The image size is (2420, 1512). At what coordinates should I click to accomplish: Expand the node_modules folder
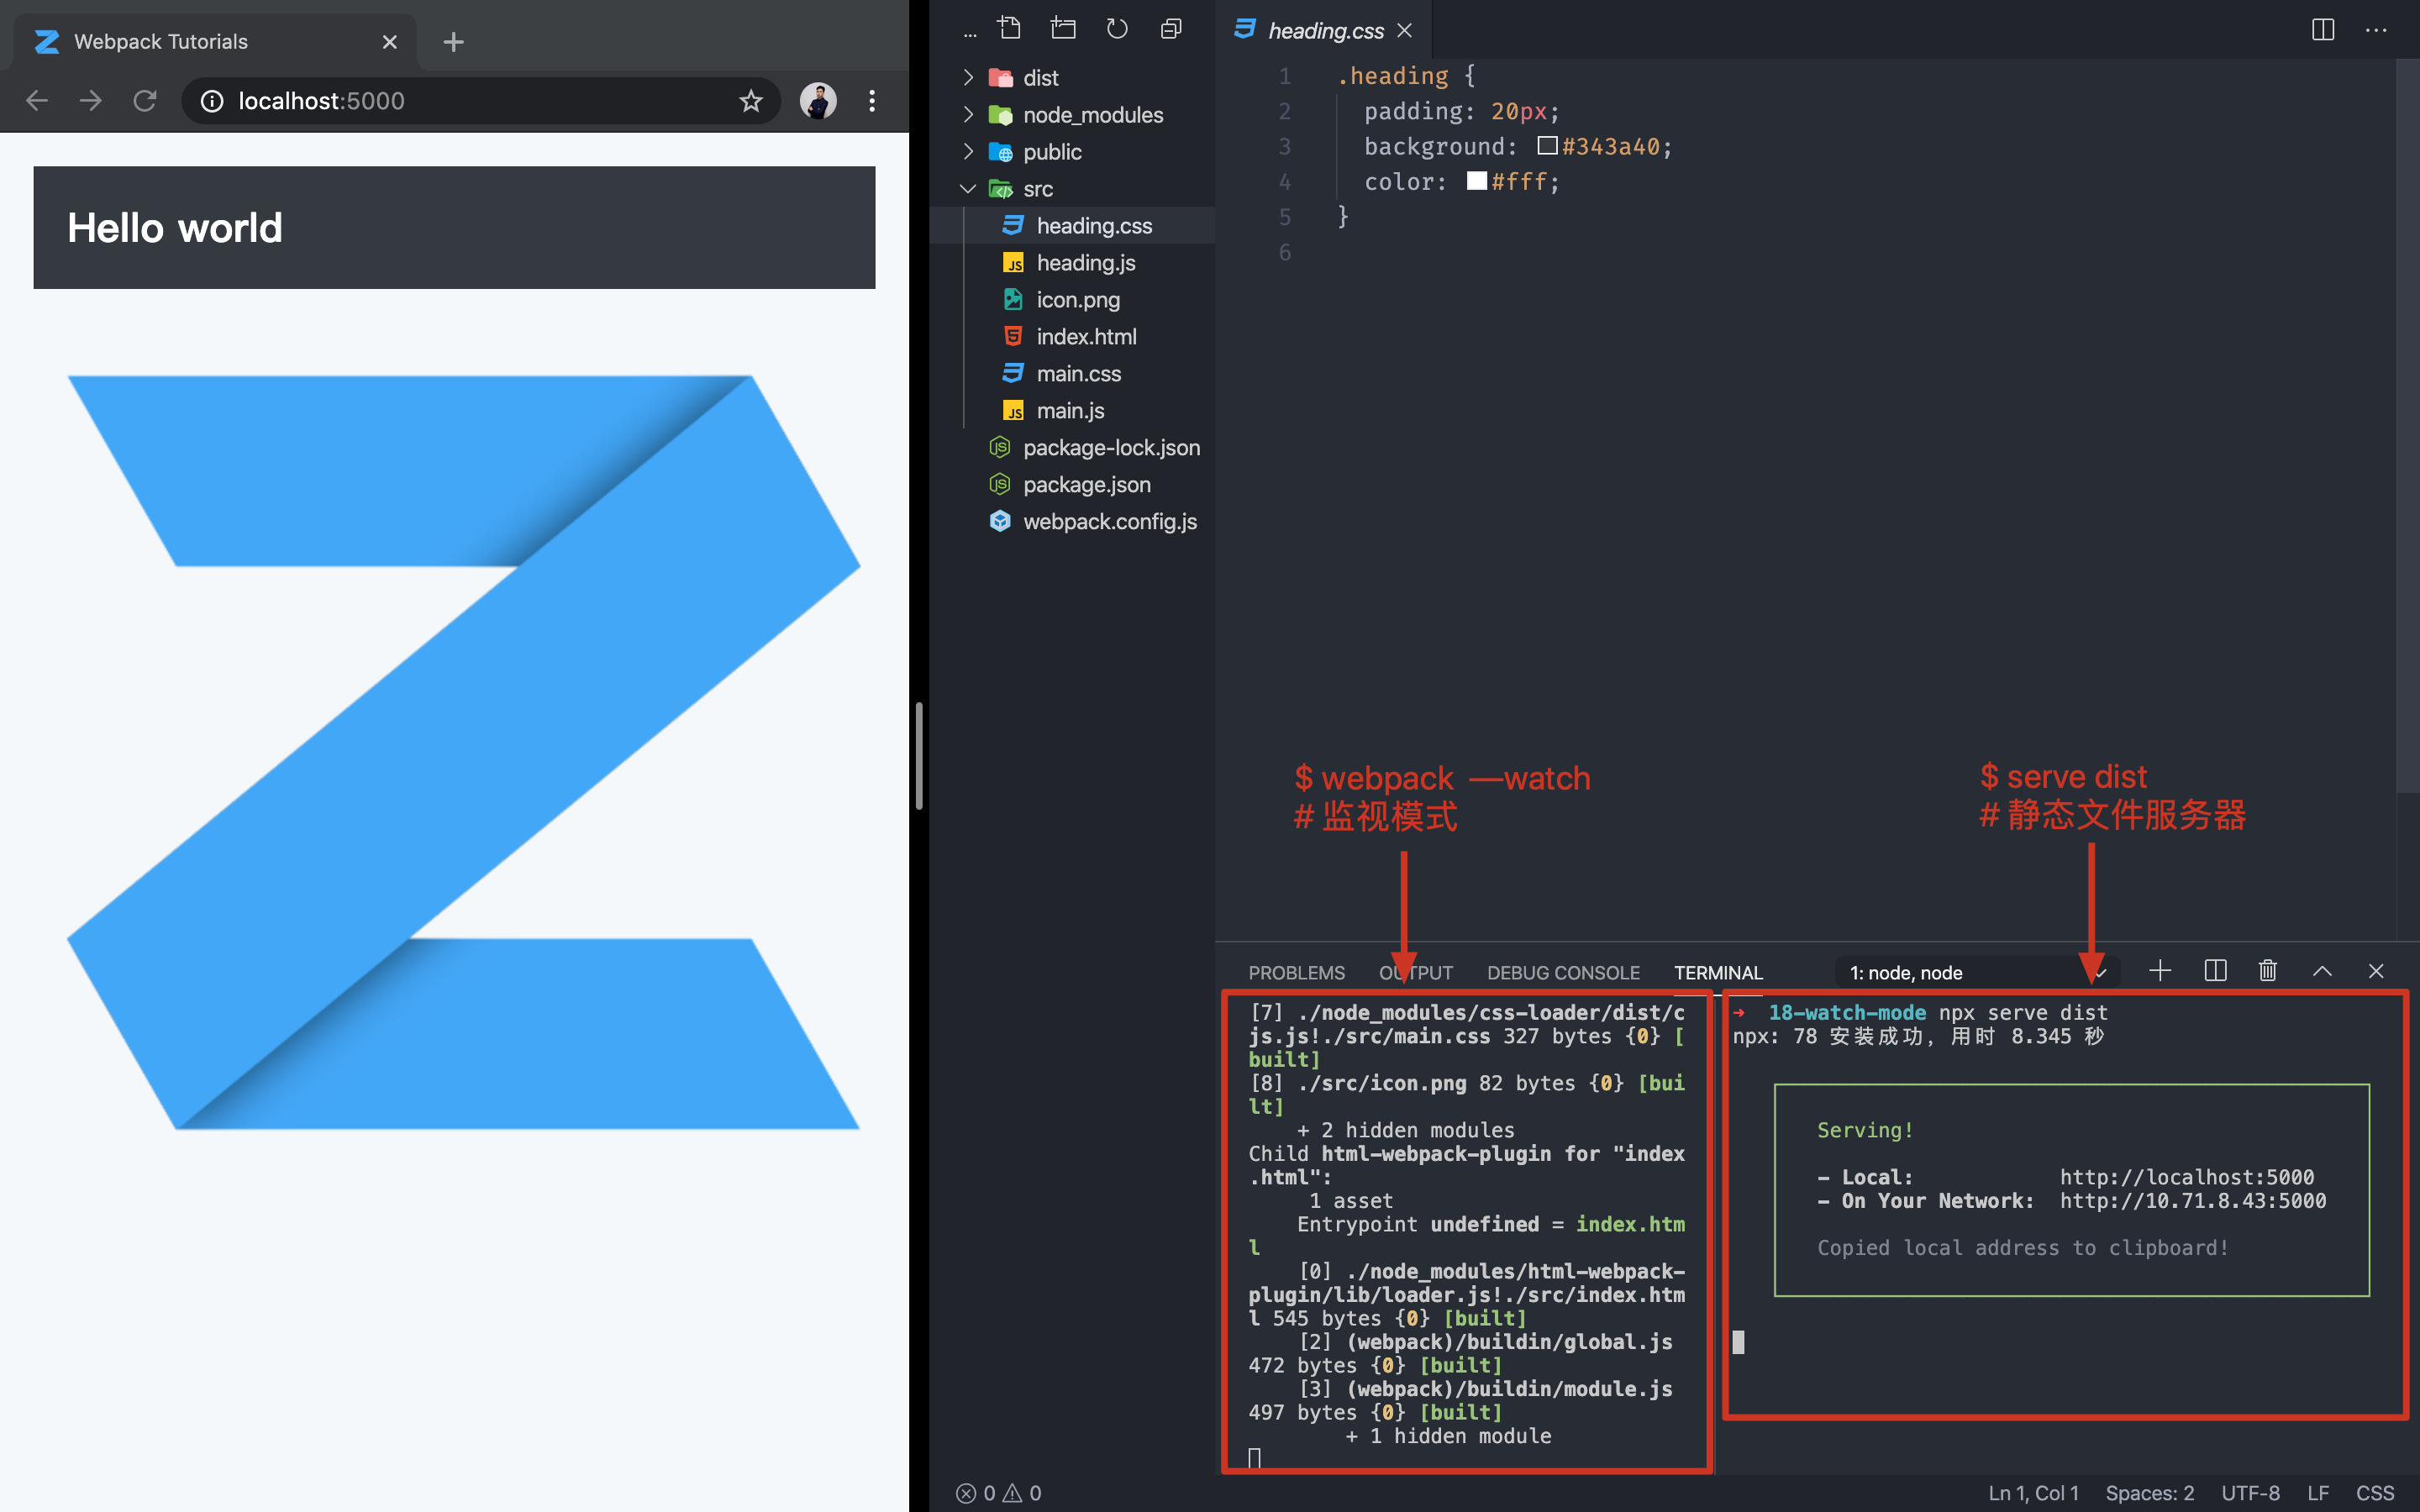pyautogui.click(x=1092, y=115)
